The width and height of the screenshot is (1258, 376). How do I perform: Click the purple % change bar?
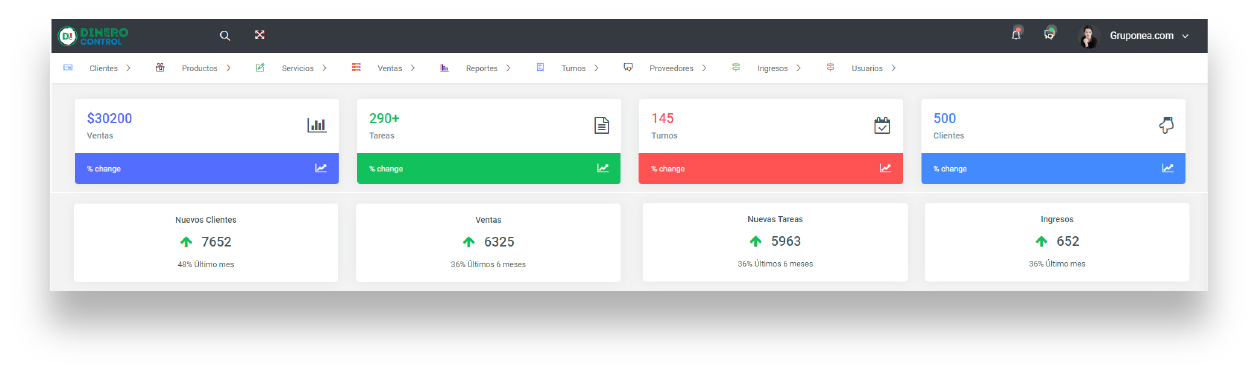click(207, 168)
